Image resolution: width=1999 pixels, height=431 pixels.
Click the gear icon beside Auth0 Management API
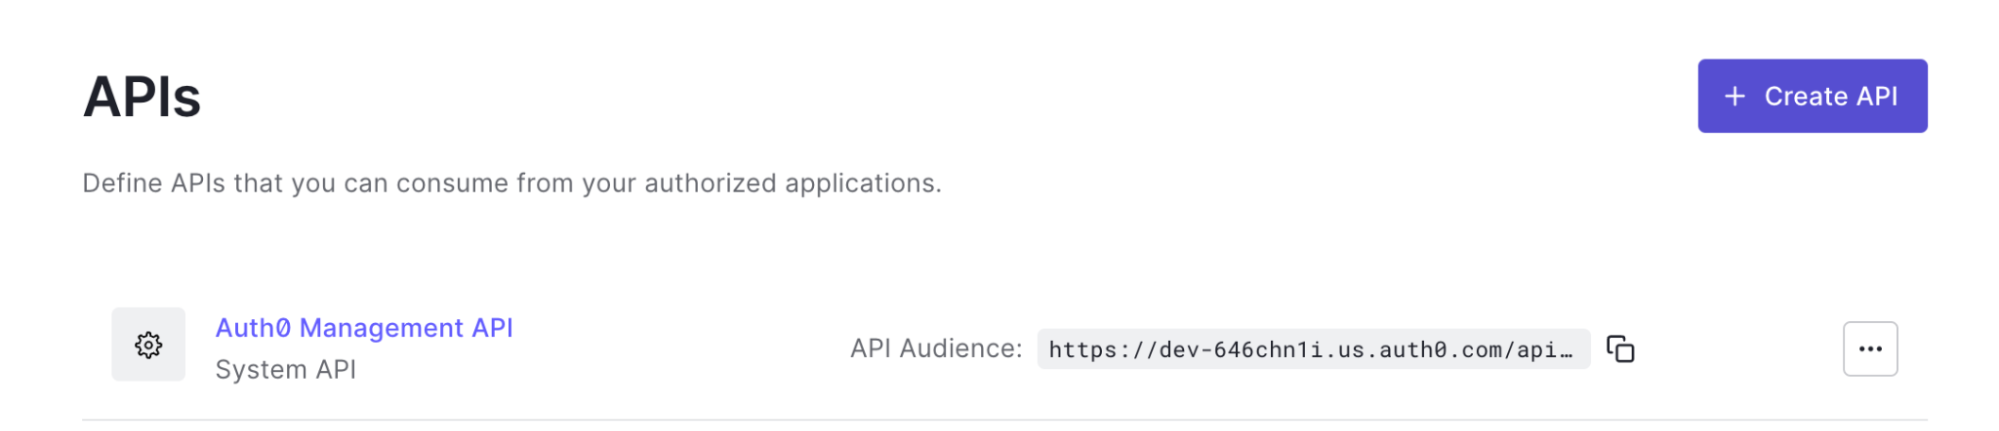pos(148,345)
